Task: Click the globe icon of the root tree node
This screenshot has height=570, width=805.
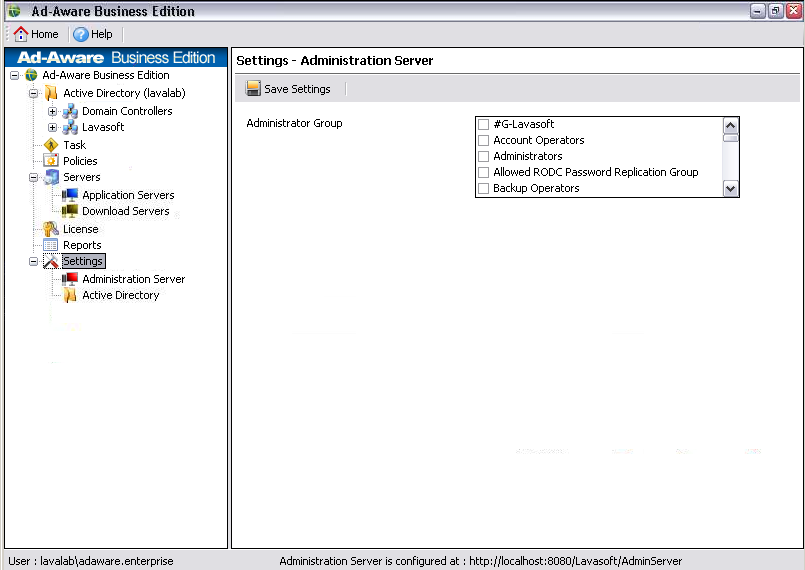Action: (x=31, y=75)
